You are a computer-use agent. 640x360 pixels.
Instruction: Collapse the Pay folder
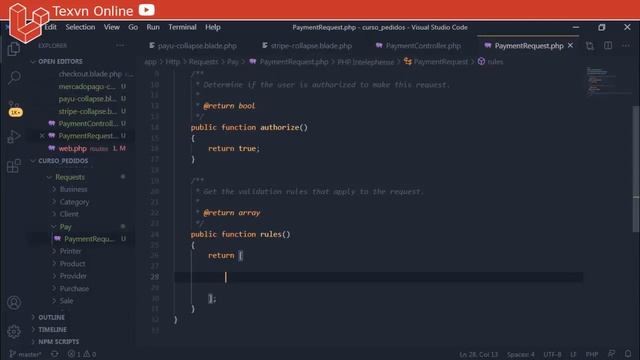click(65, 227)
